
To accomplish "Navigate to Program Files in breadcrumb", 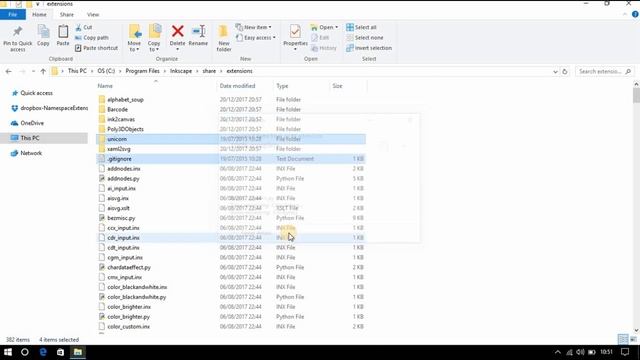I will (142, 71).
